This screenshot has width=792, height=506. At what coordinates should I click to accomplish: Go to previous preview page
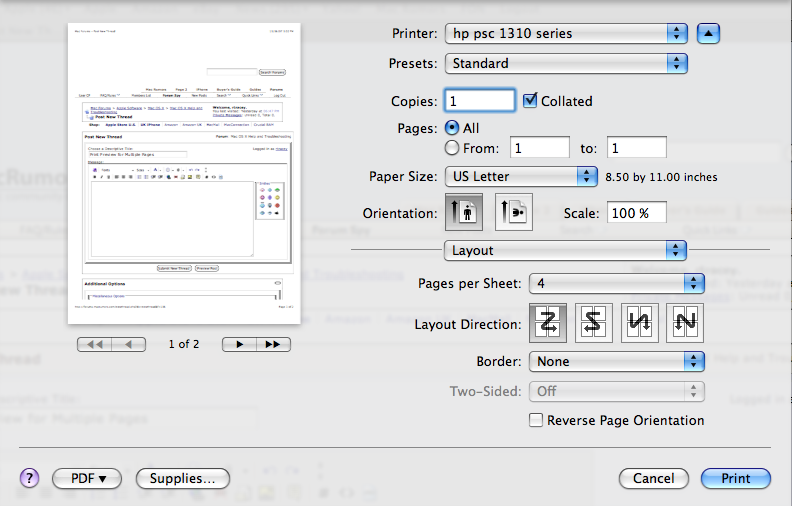tap(129, 344)
